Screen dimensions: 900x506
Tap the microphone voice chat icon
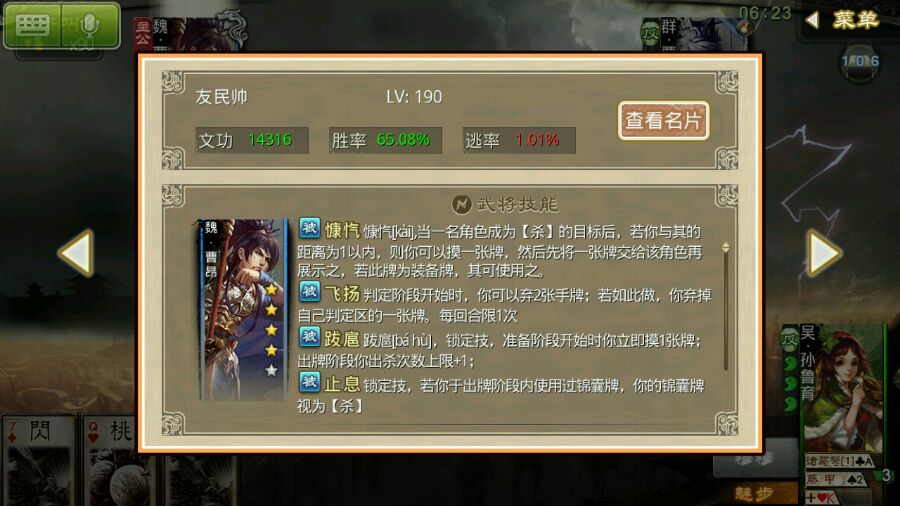tap(90, 26)
